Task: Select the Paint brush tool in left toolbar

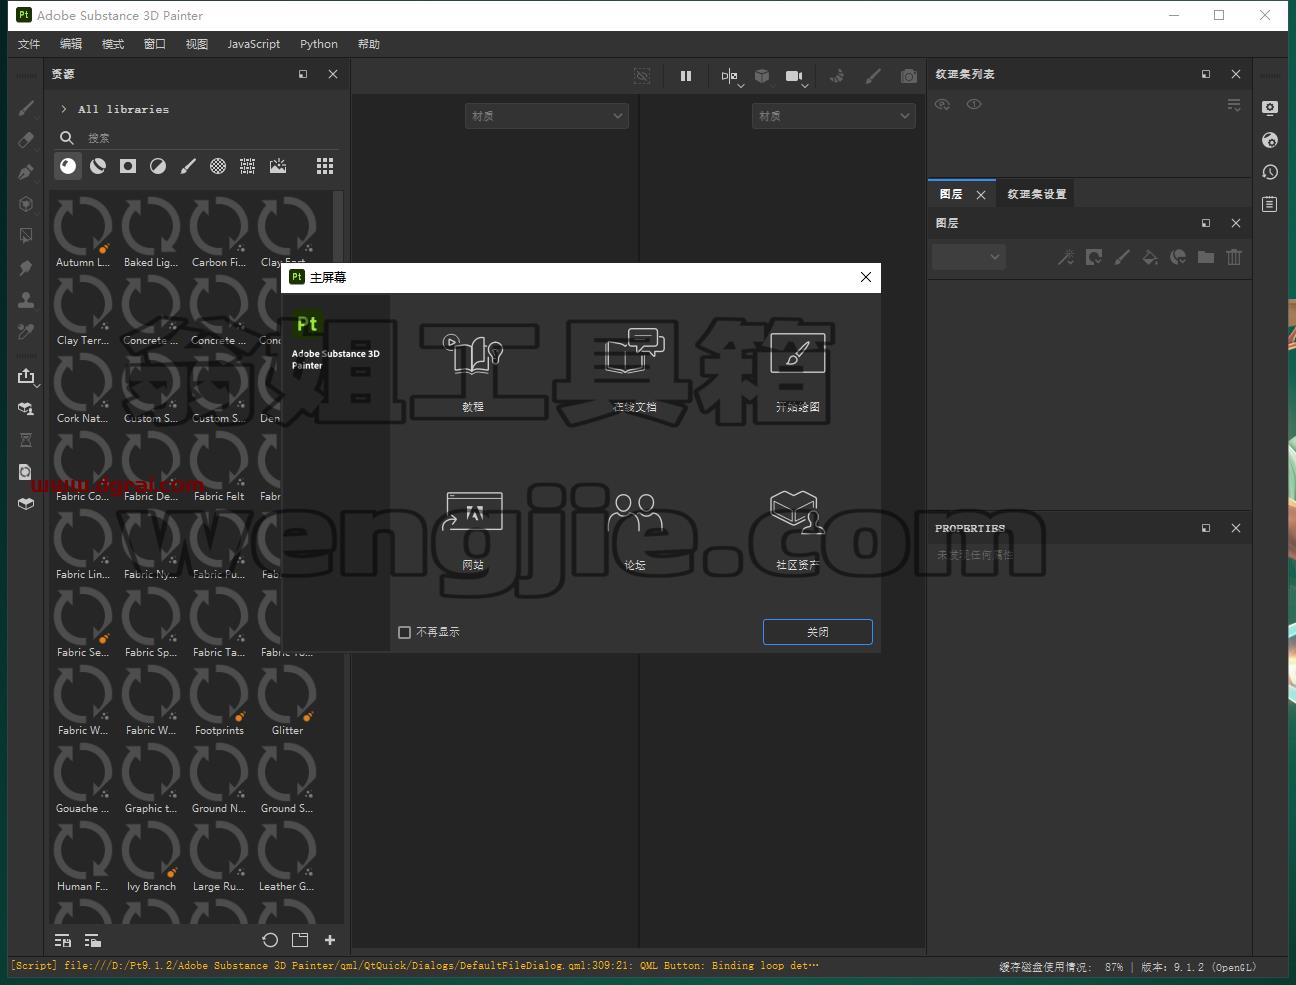Action: coord(26,108)
